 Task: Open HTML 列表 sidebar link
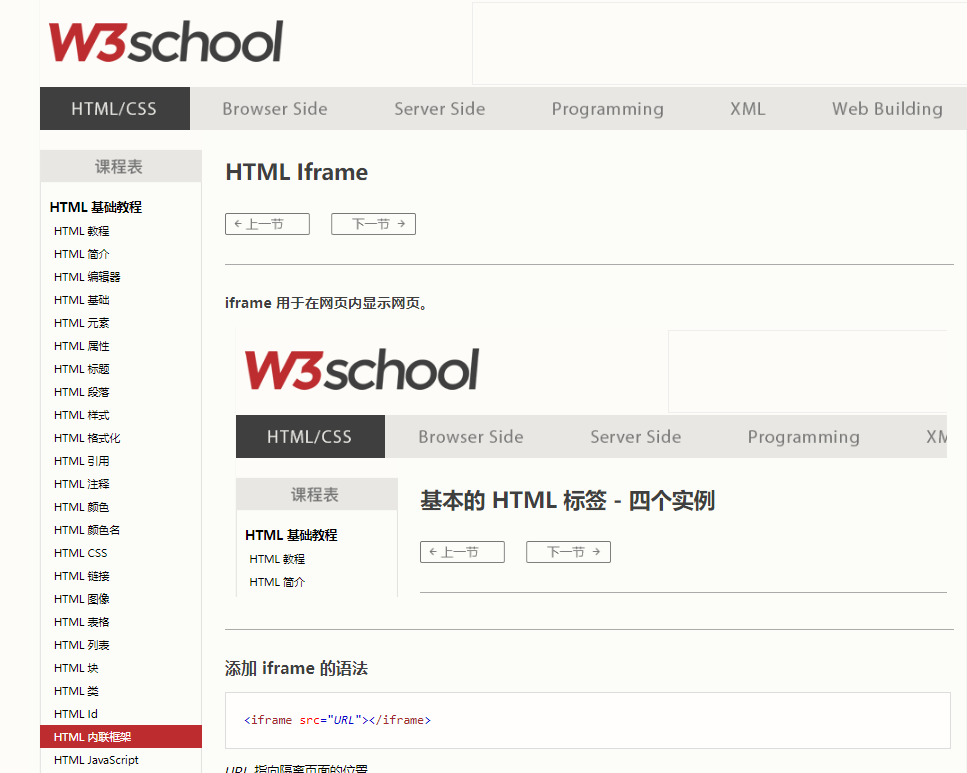81,645
